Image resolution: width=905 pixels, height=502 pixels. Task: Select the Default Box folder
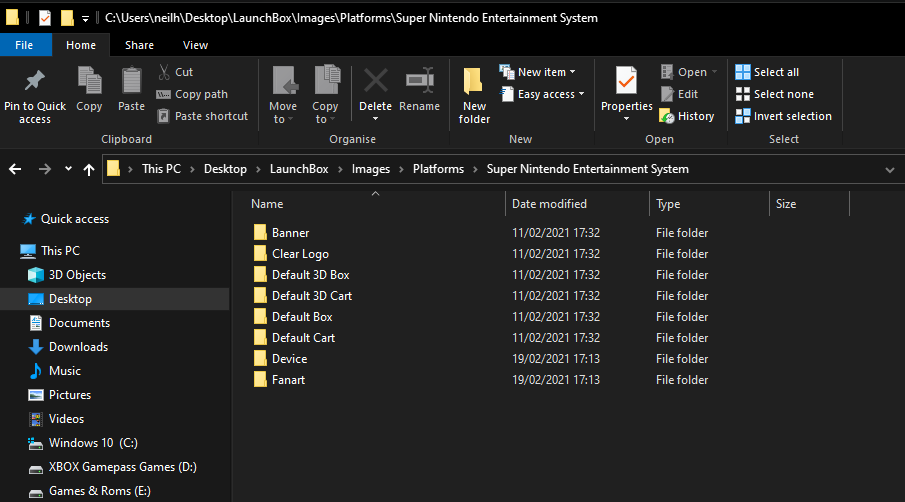coord(293,317)
